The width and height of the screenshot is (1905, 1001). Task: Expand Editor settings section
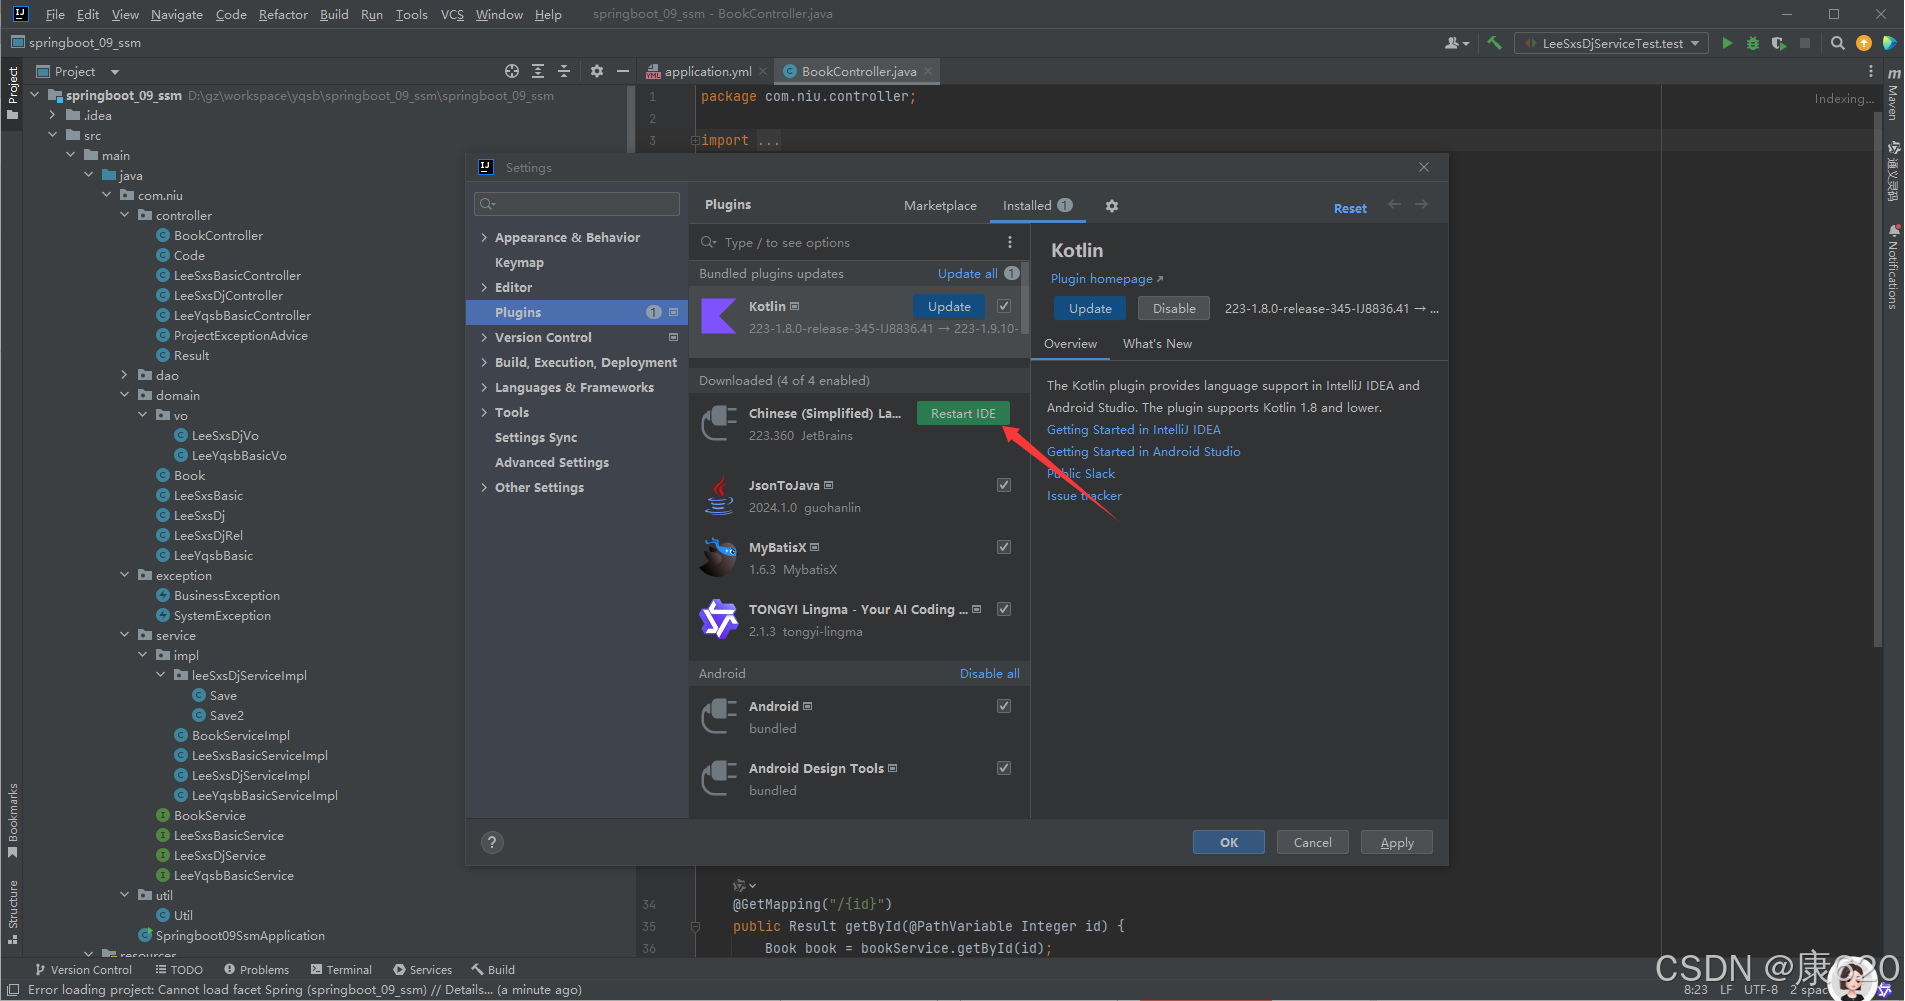(x=484, y=287)
